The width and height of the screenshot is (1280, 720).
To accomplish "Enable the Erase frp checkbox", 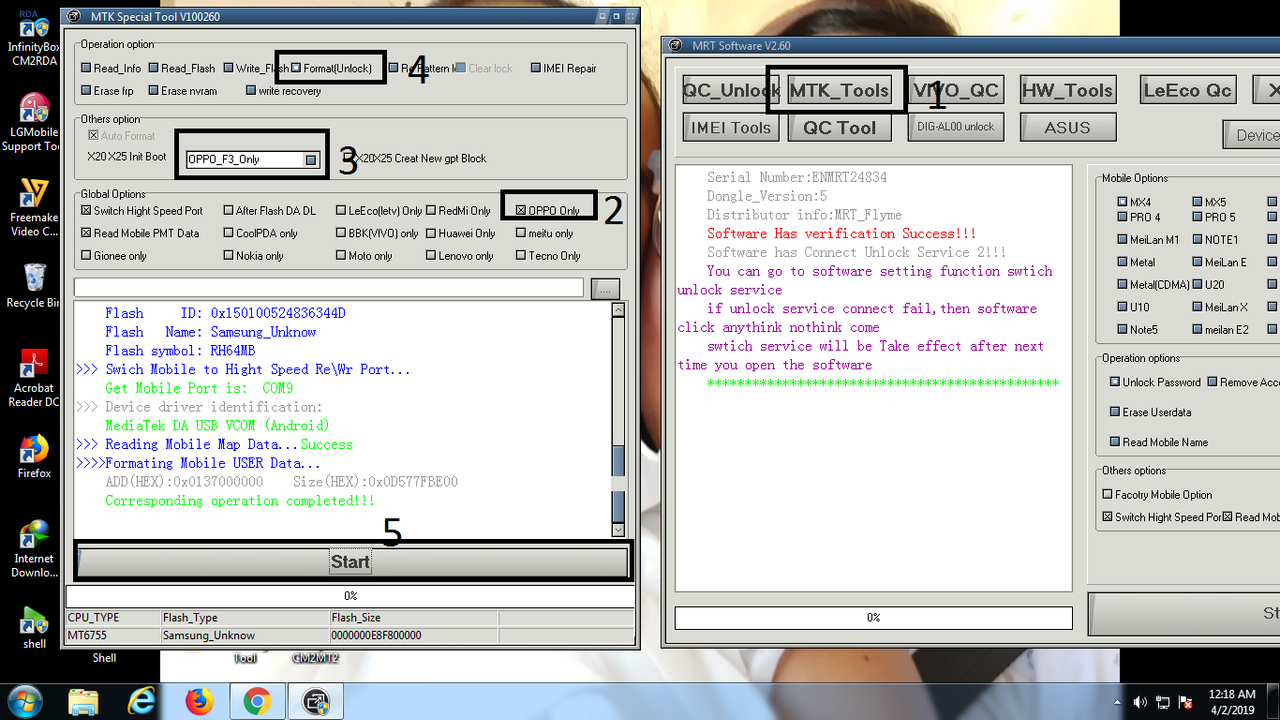I will (86, 91).
